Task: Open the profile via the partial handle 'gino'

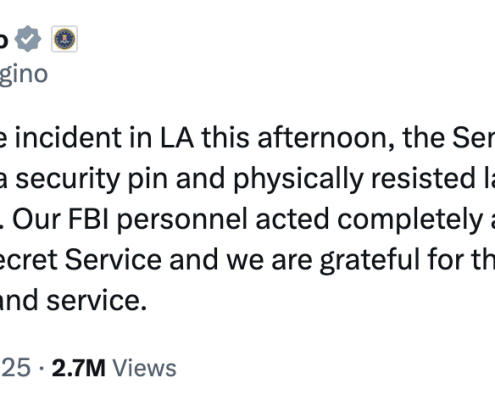Action: pos(23,75)
